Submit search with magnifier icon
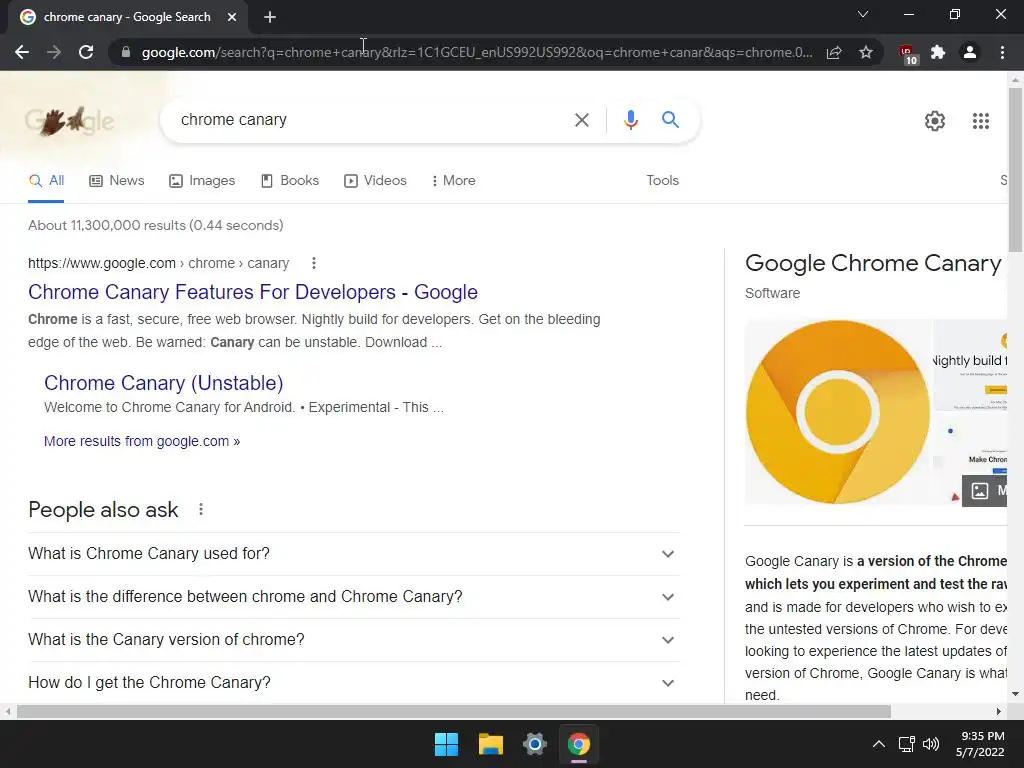 pyautogui.click(x=670, y=120)
